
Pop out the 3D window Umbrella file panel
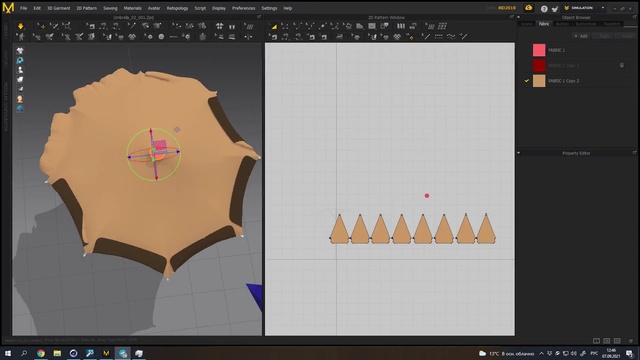pyautogui.click(x=259, y=17)
